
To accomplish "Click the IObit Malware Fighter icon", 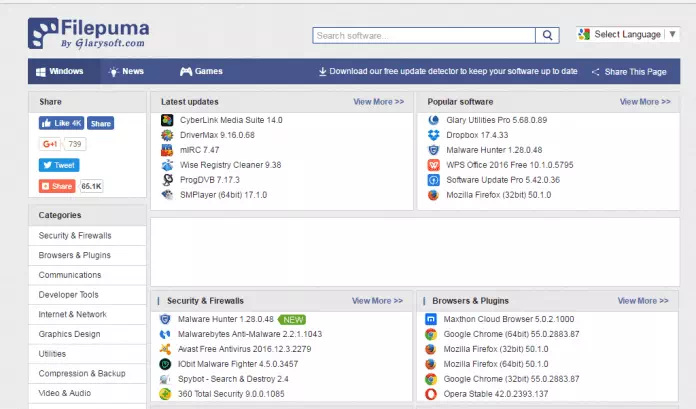I will (x=165, y=364).
